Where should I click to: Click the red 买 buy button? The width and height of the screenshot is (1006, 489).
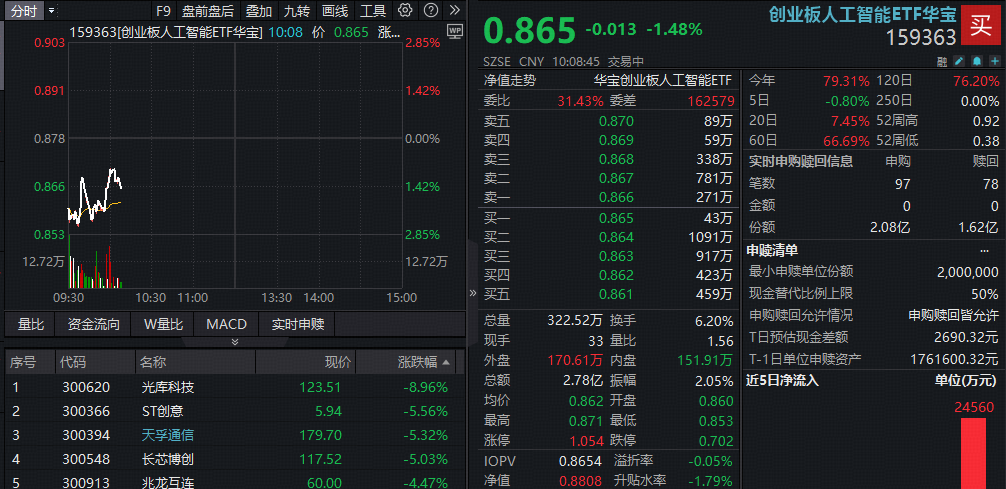tap(982, 26)
